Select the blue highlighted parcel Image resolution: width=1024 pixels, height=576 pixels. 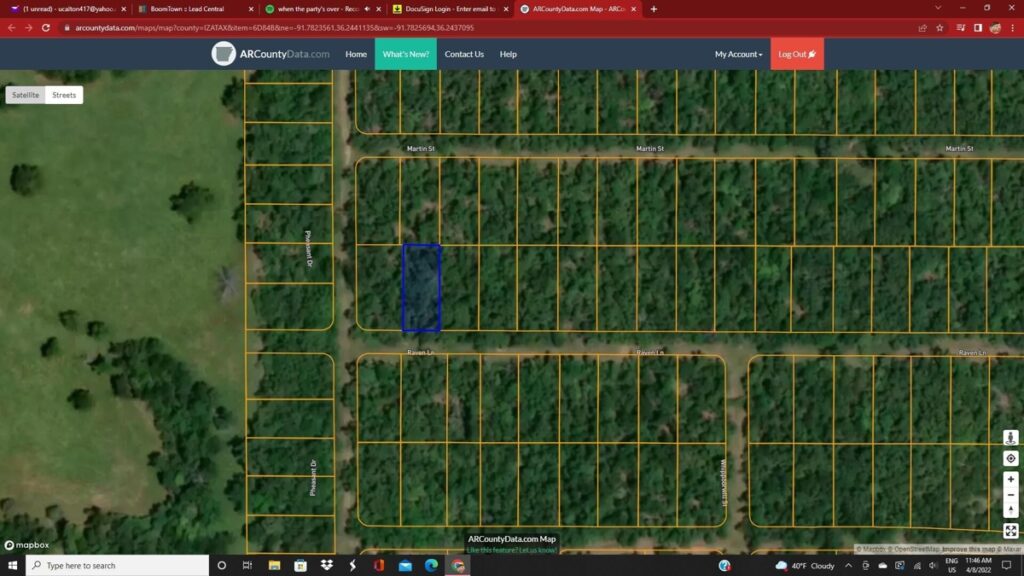pyautogui.click(x=421, y=288)
